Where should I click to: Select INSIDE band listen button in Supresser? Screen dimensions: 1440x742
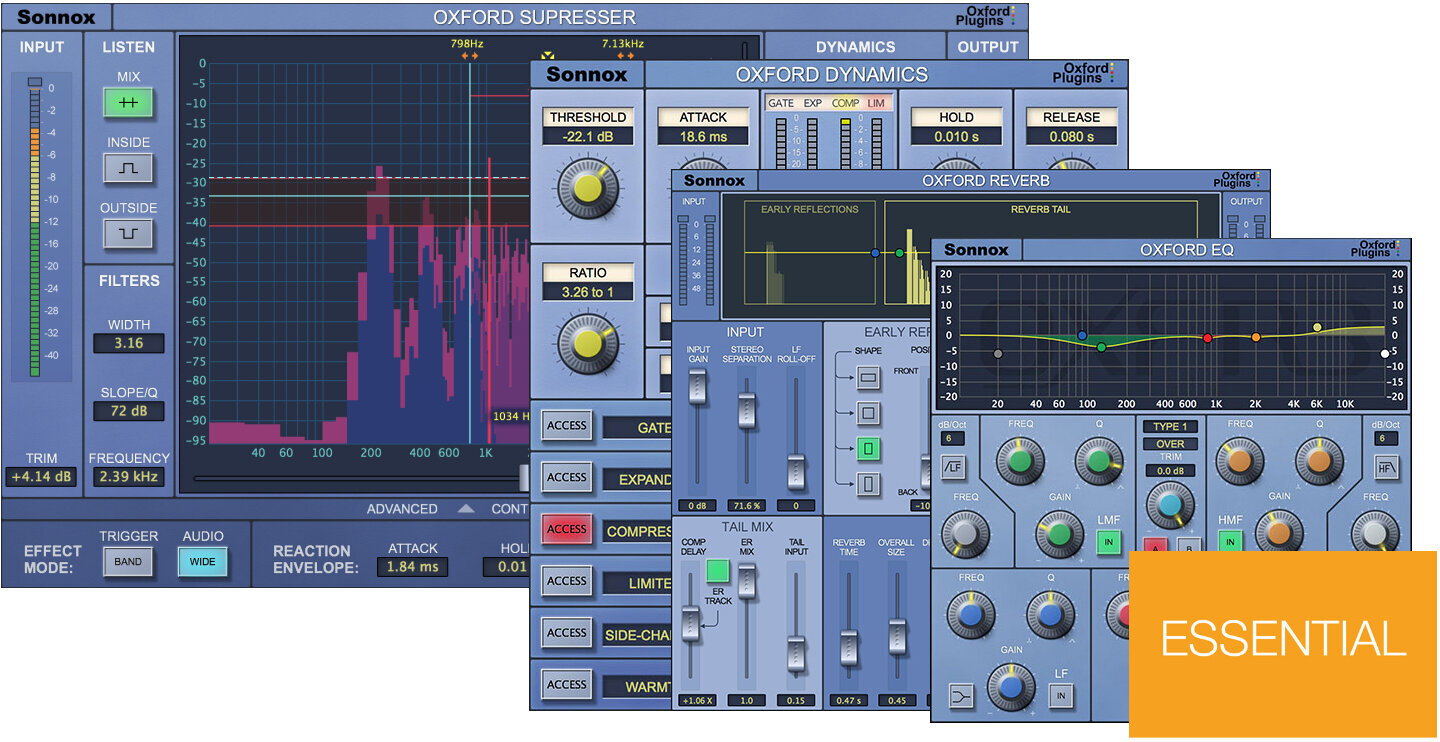pyautogui.click(x=128, y=168)
